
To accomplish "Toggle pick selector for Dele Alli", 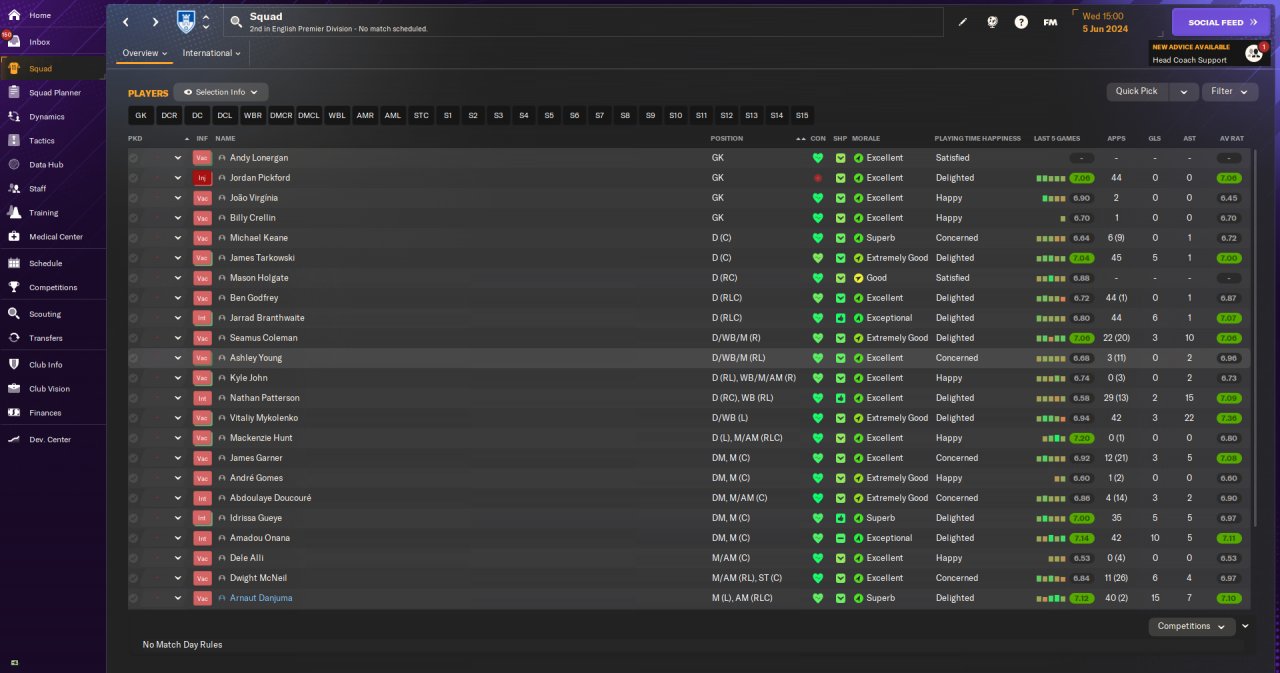I will coord(134,558).
